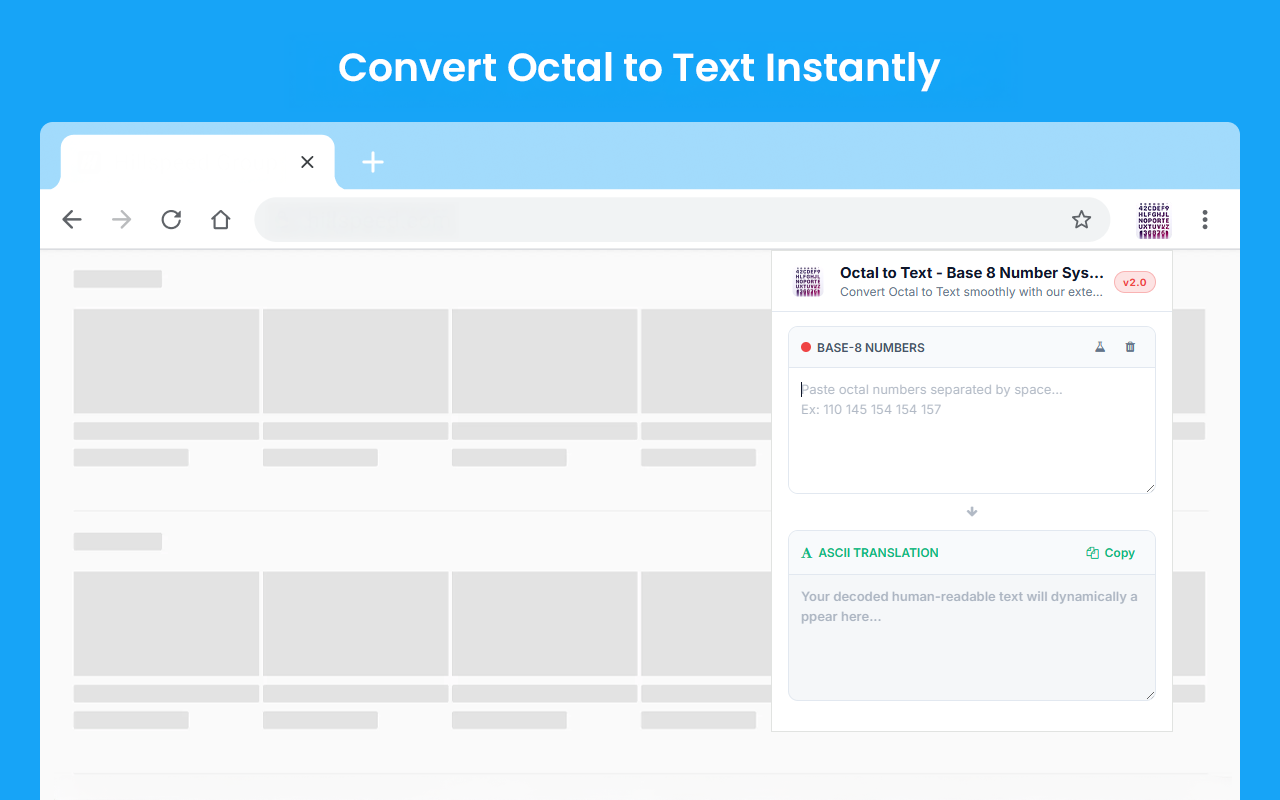Click the v2.0 version badge
The width and height of the screenshot is (1280, 800).
(x=1134, y=282)
